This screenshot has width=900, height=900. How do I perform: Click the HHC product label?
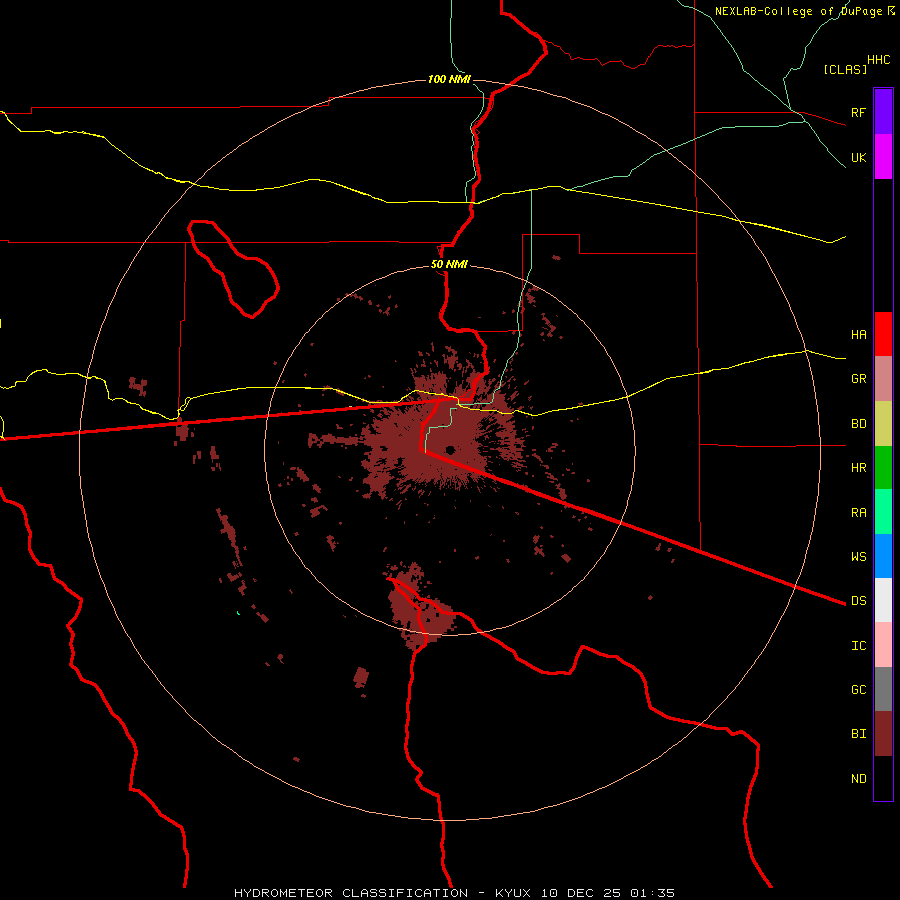tap(878, 60)
